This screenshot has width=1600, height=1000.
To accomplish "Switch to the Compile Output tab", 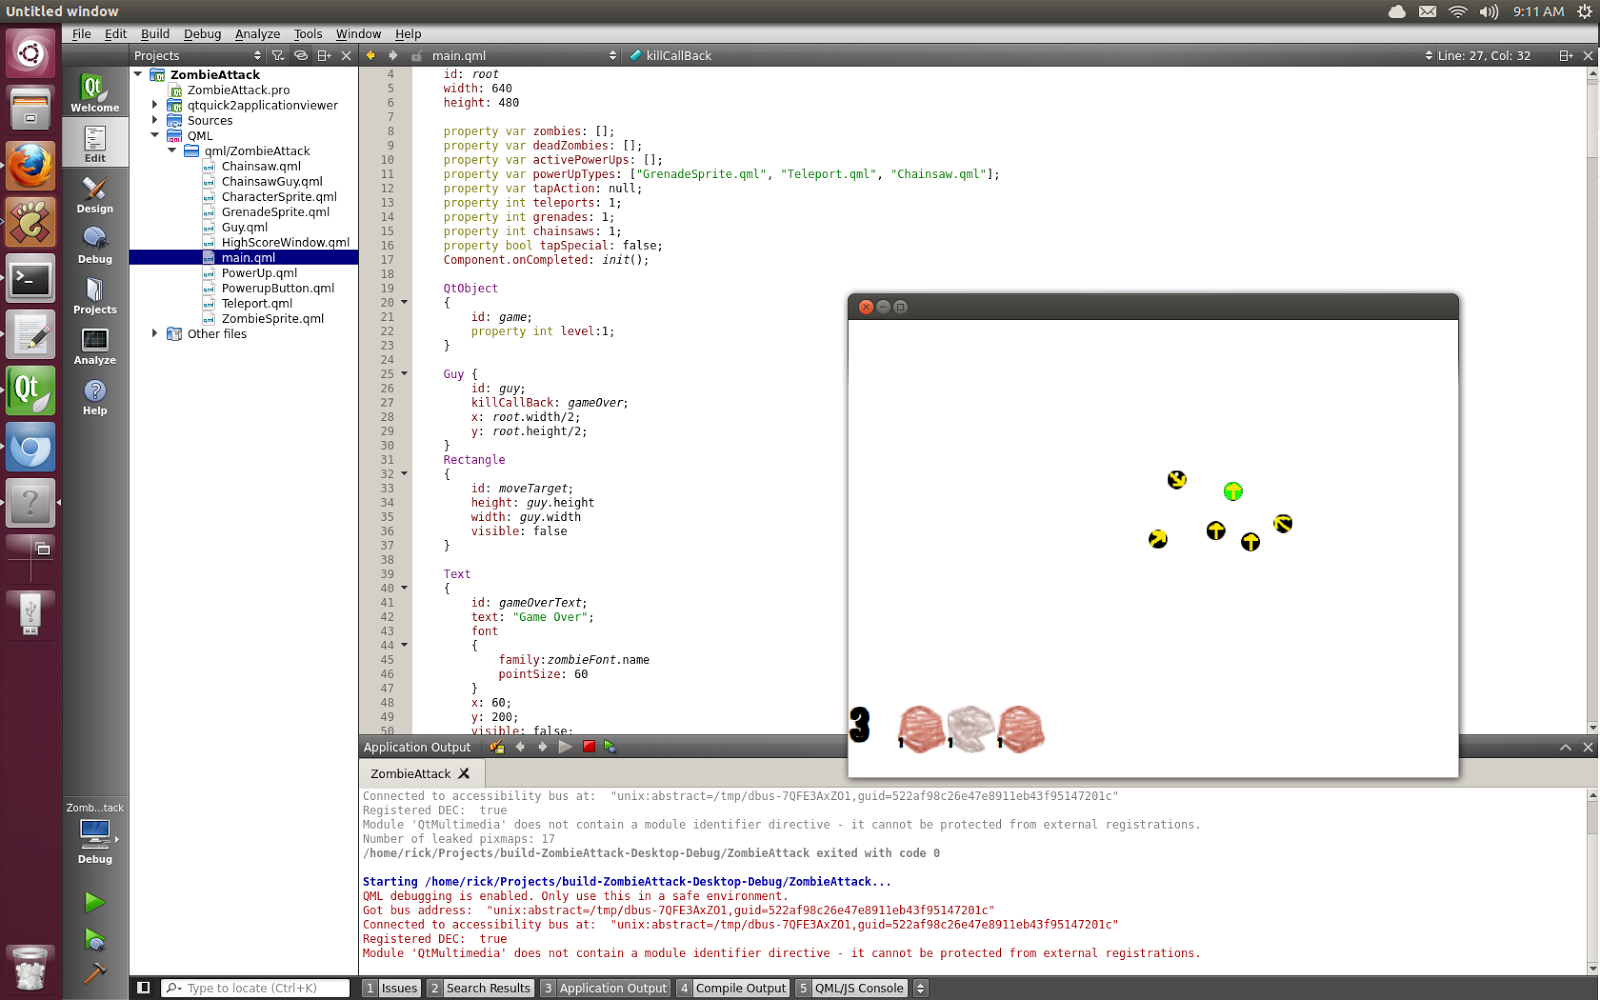I will point(741,987).
